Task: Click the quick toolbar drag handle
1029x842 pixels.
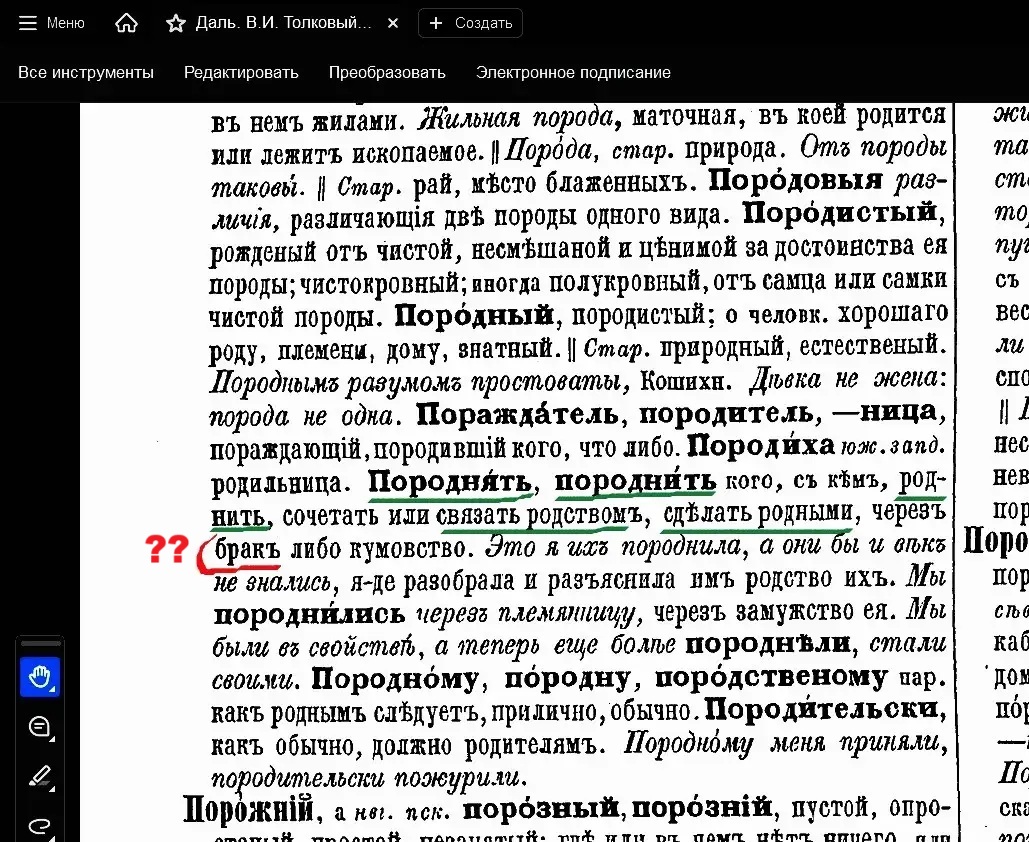Action: (40, 644)
